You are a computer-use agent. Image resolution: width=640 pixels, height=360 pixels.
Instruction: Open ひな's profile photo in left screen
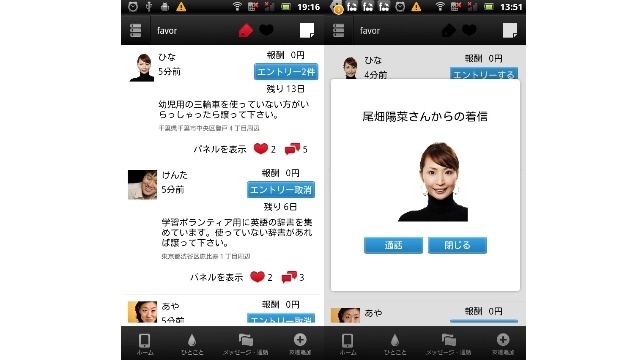tap(142, 67)
